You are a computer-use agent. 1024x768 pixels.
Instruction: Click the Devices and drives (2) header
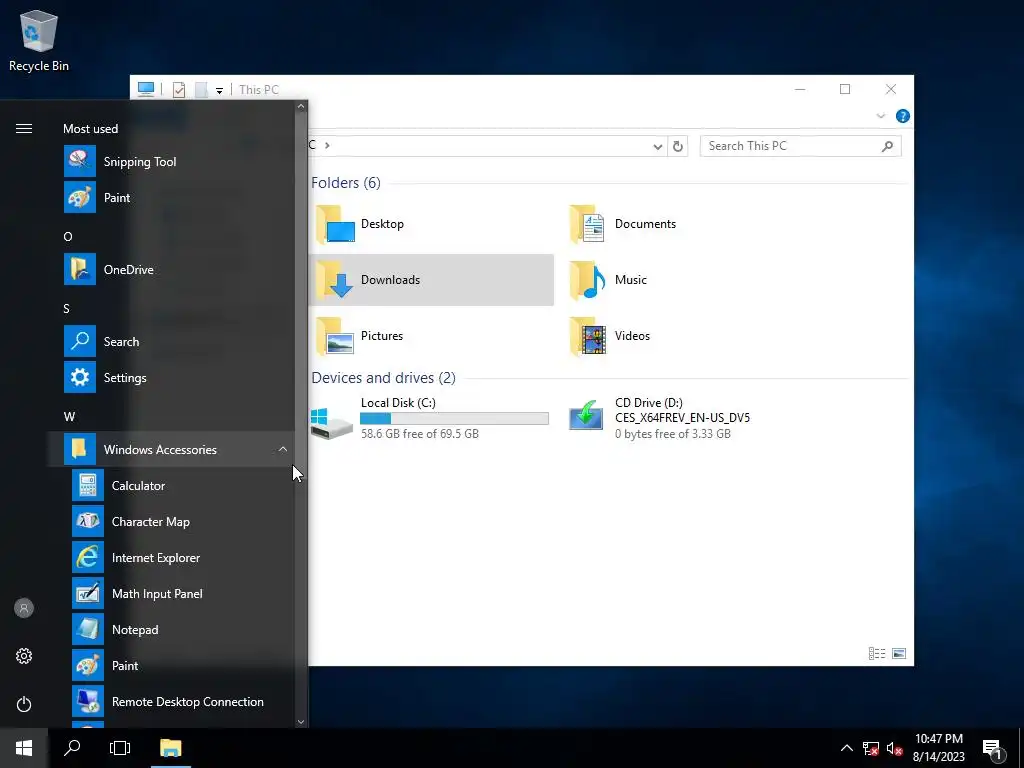(x=383, y=378)
